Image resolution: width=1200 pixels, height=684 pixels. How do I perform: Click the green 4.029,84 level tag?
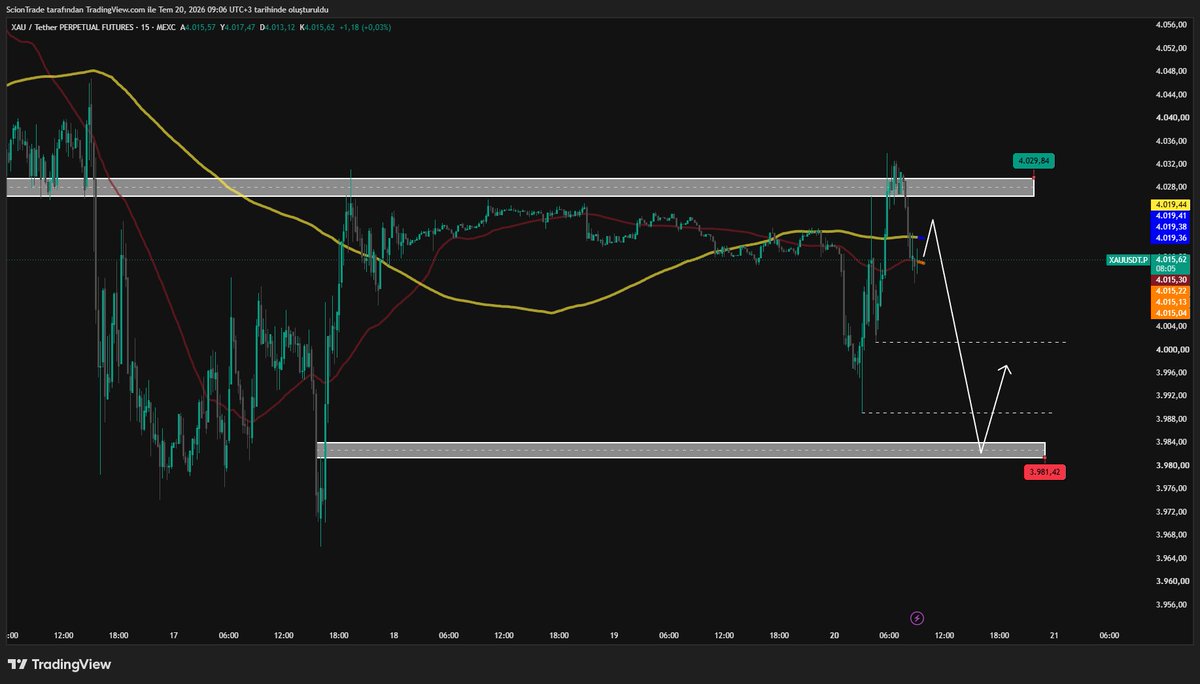tap(1034, 160)
